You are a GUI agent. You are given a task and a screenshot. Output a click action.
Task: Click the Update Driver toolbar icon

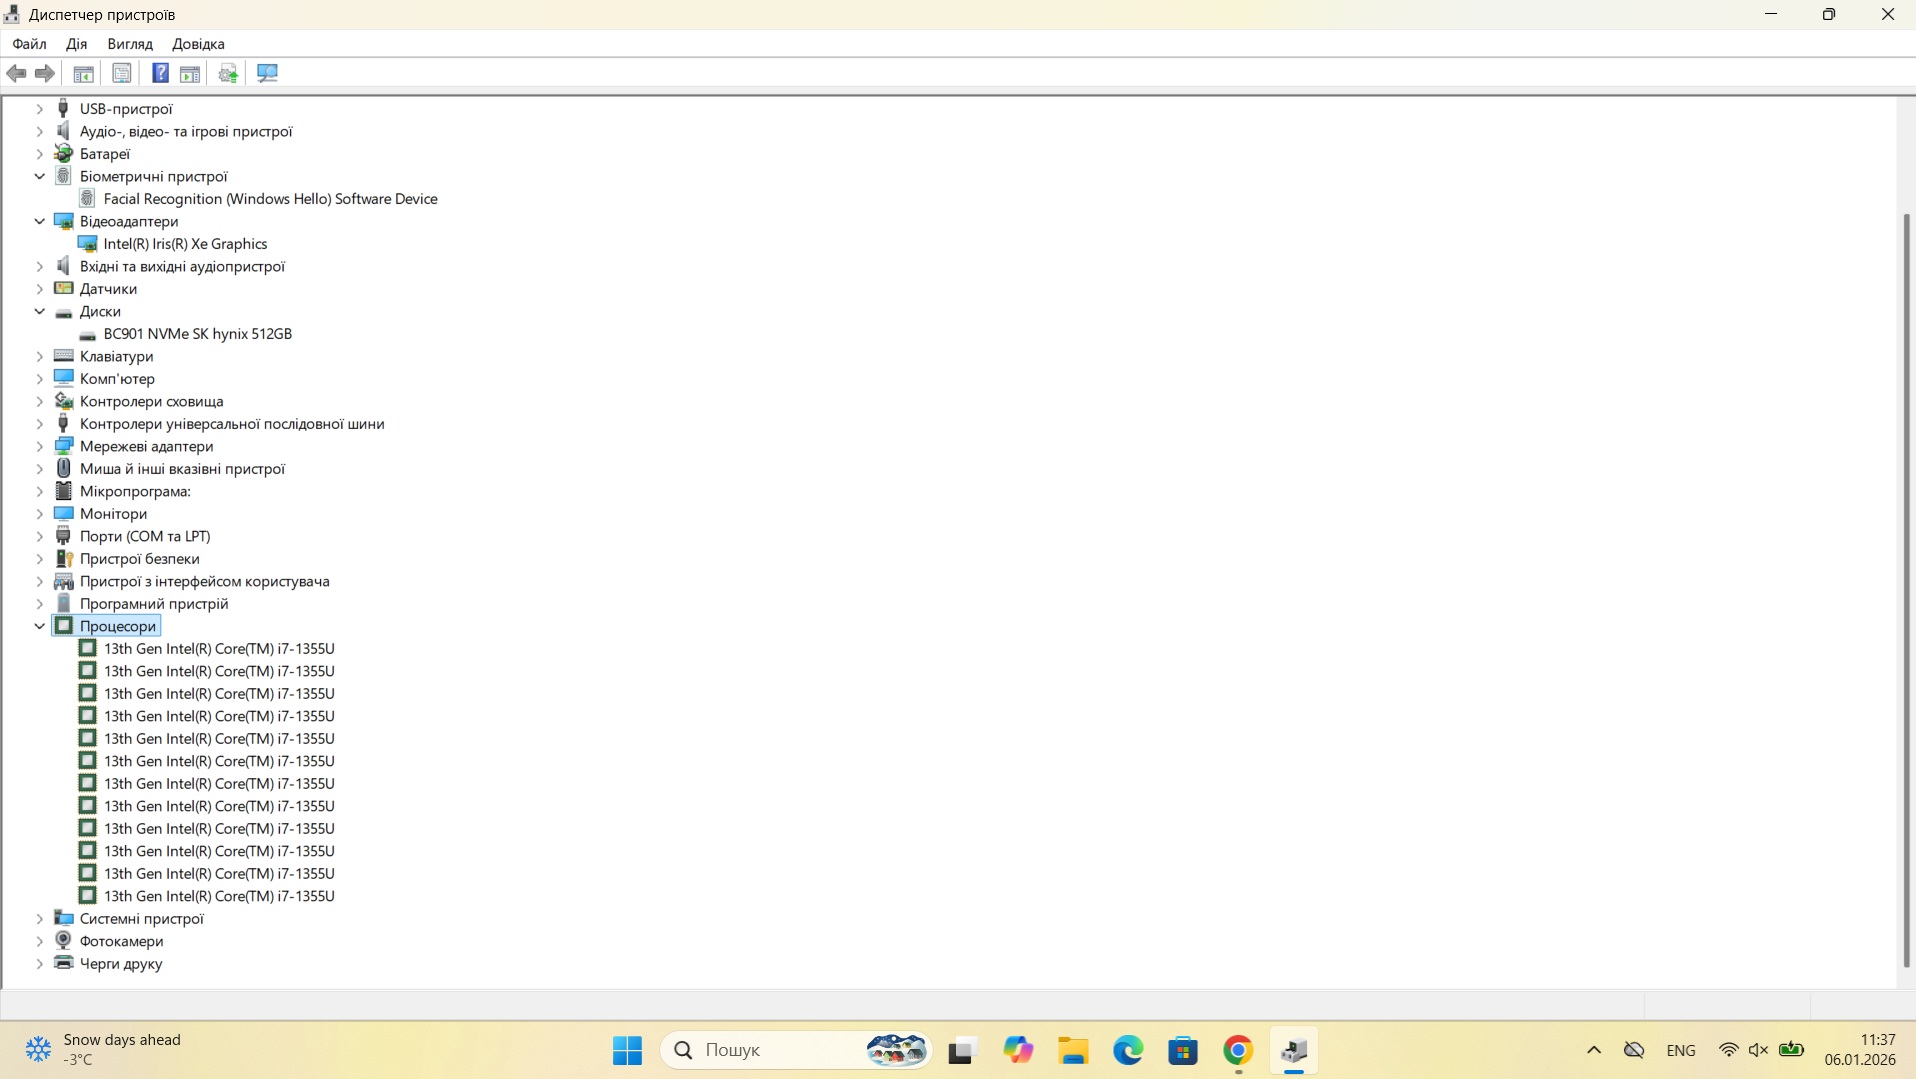click(x=228, y=73)
